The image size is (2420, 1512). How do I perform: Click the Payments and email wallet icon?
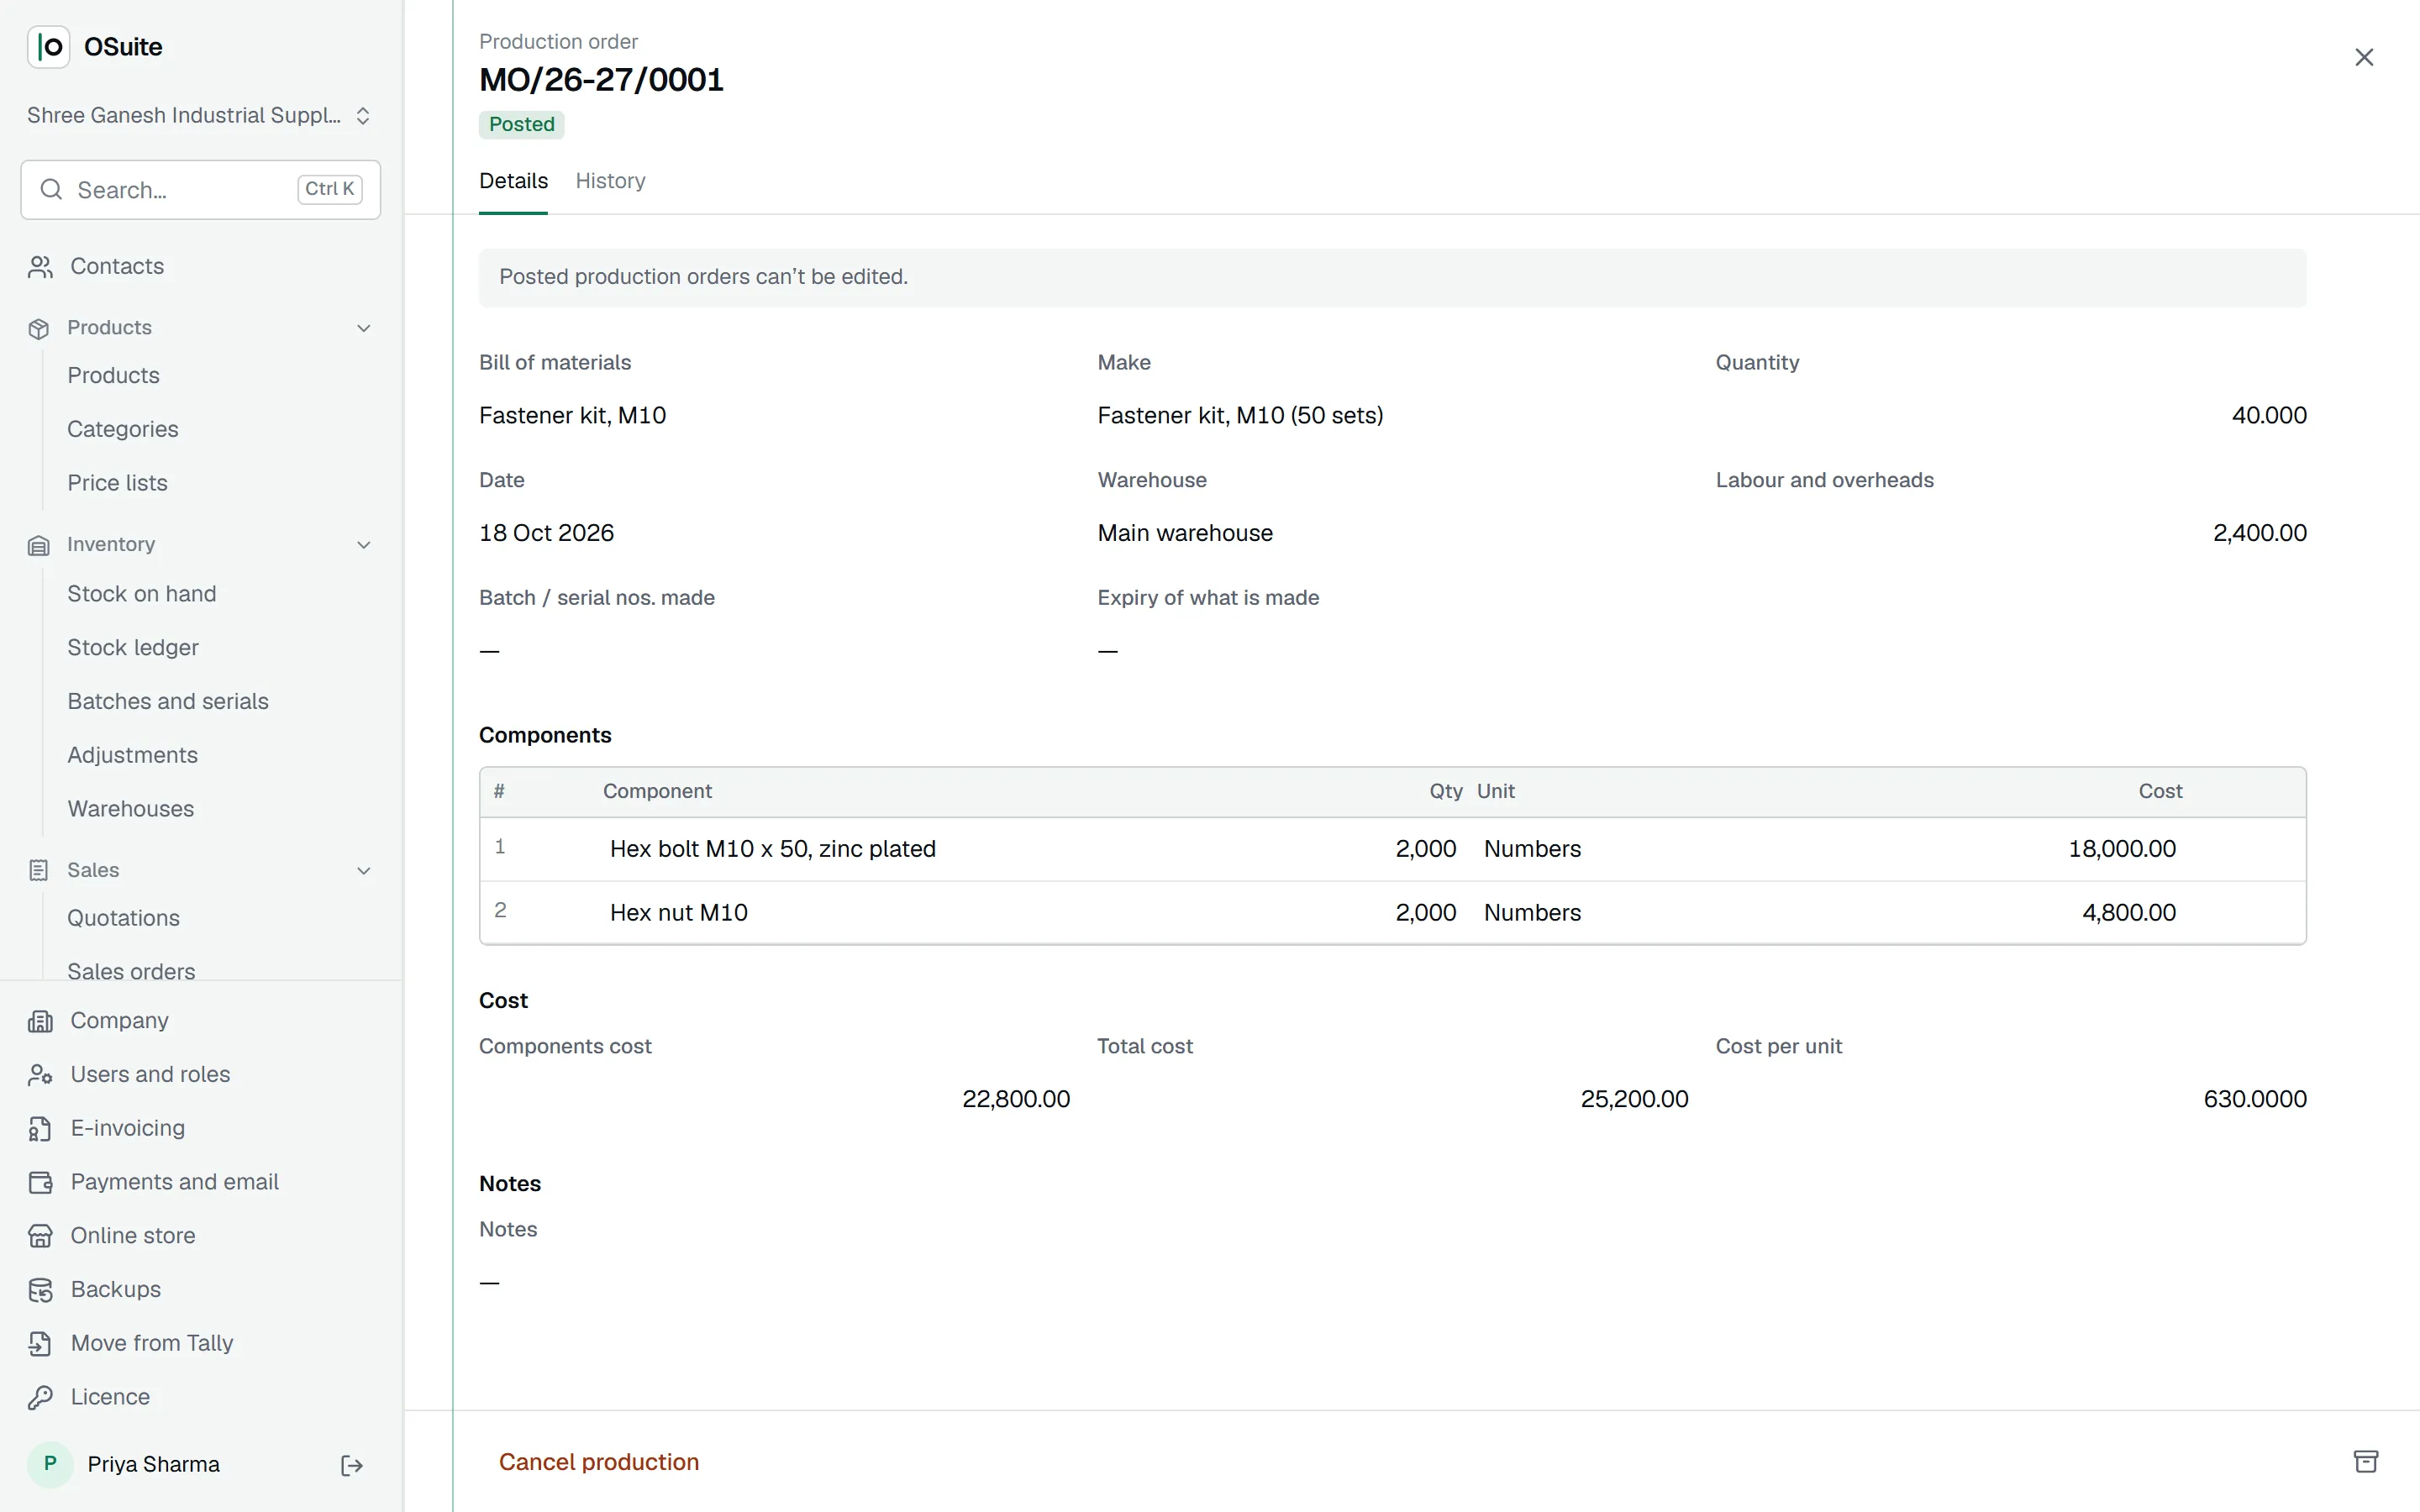(40, 1183)
